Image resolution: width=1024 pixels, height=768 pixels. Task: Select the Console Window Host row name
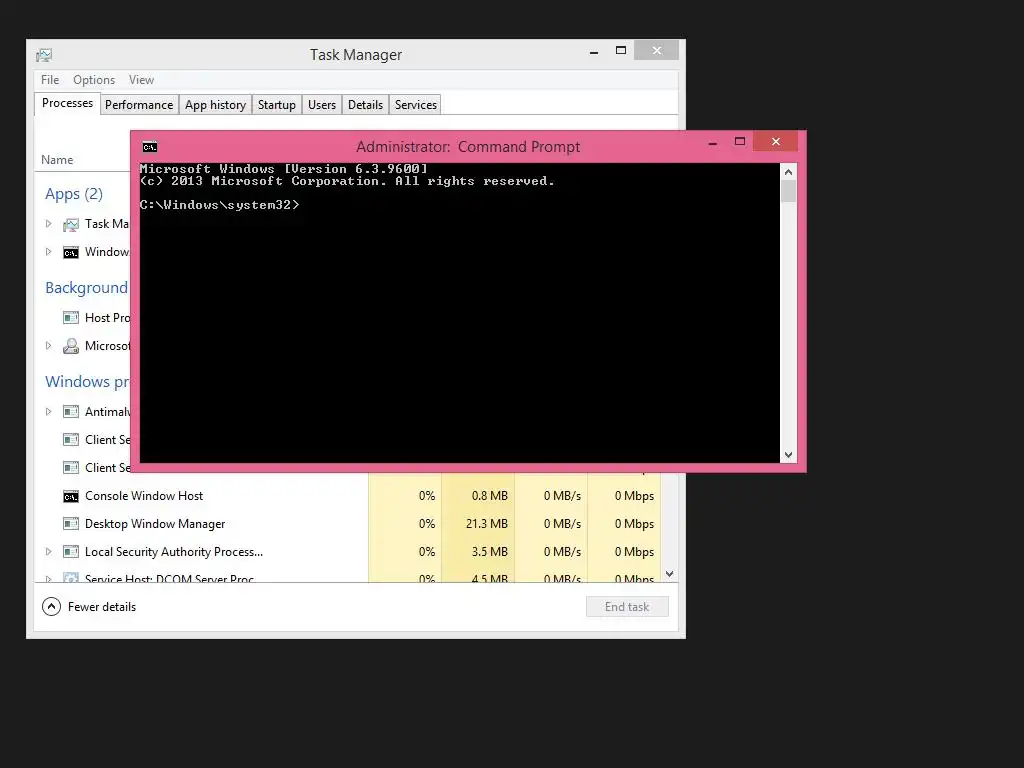tap(144, 496)
